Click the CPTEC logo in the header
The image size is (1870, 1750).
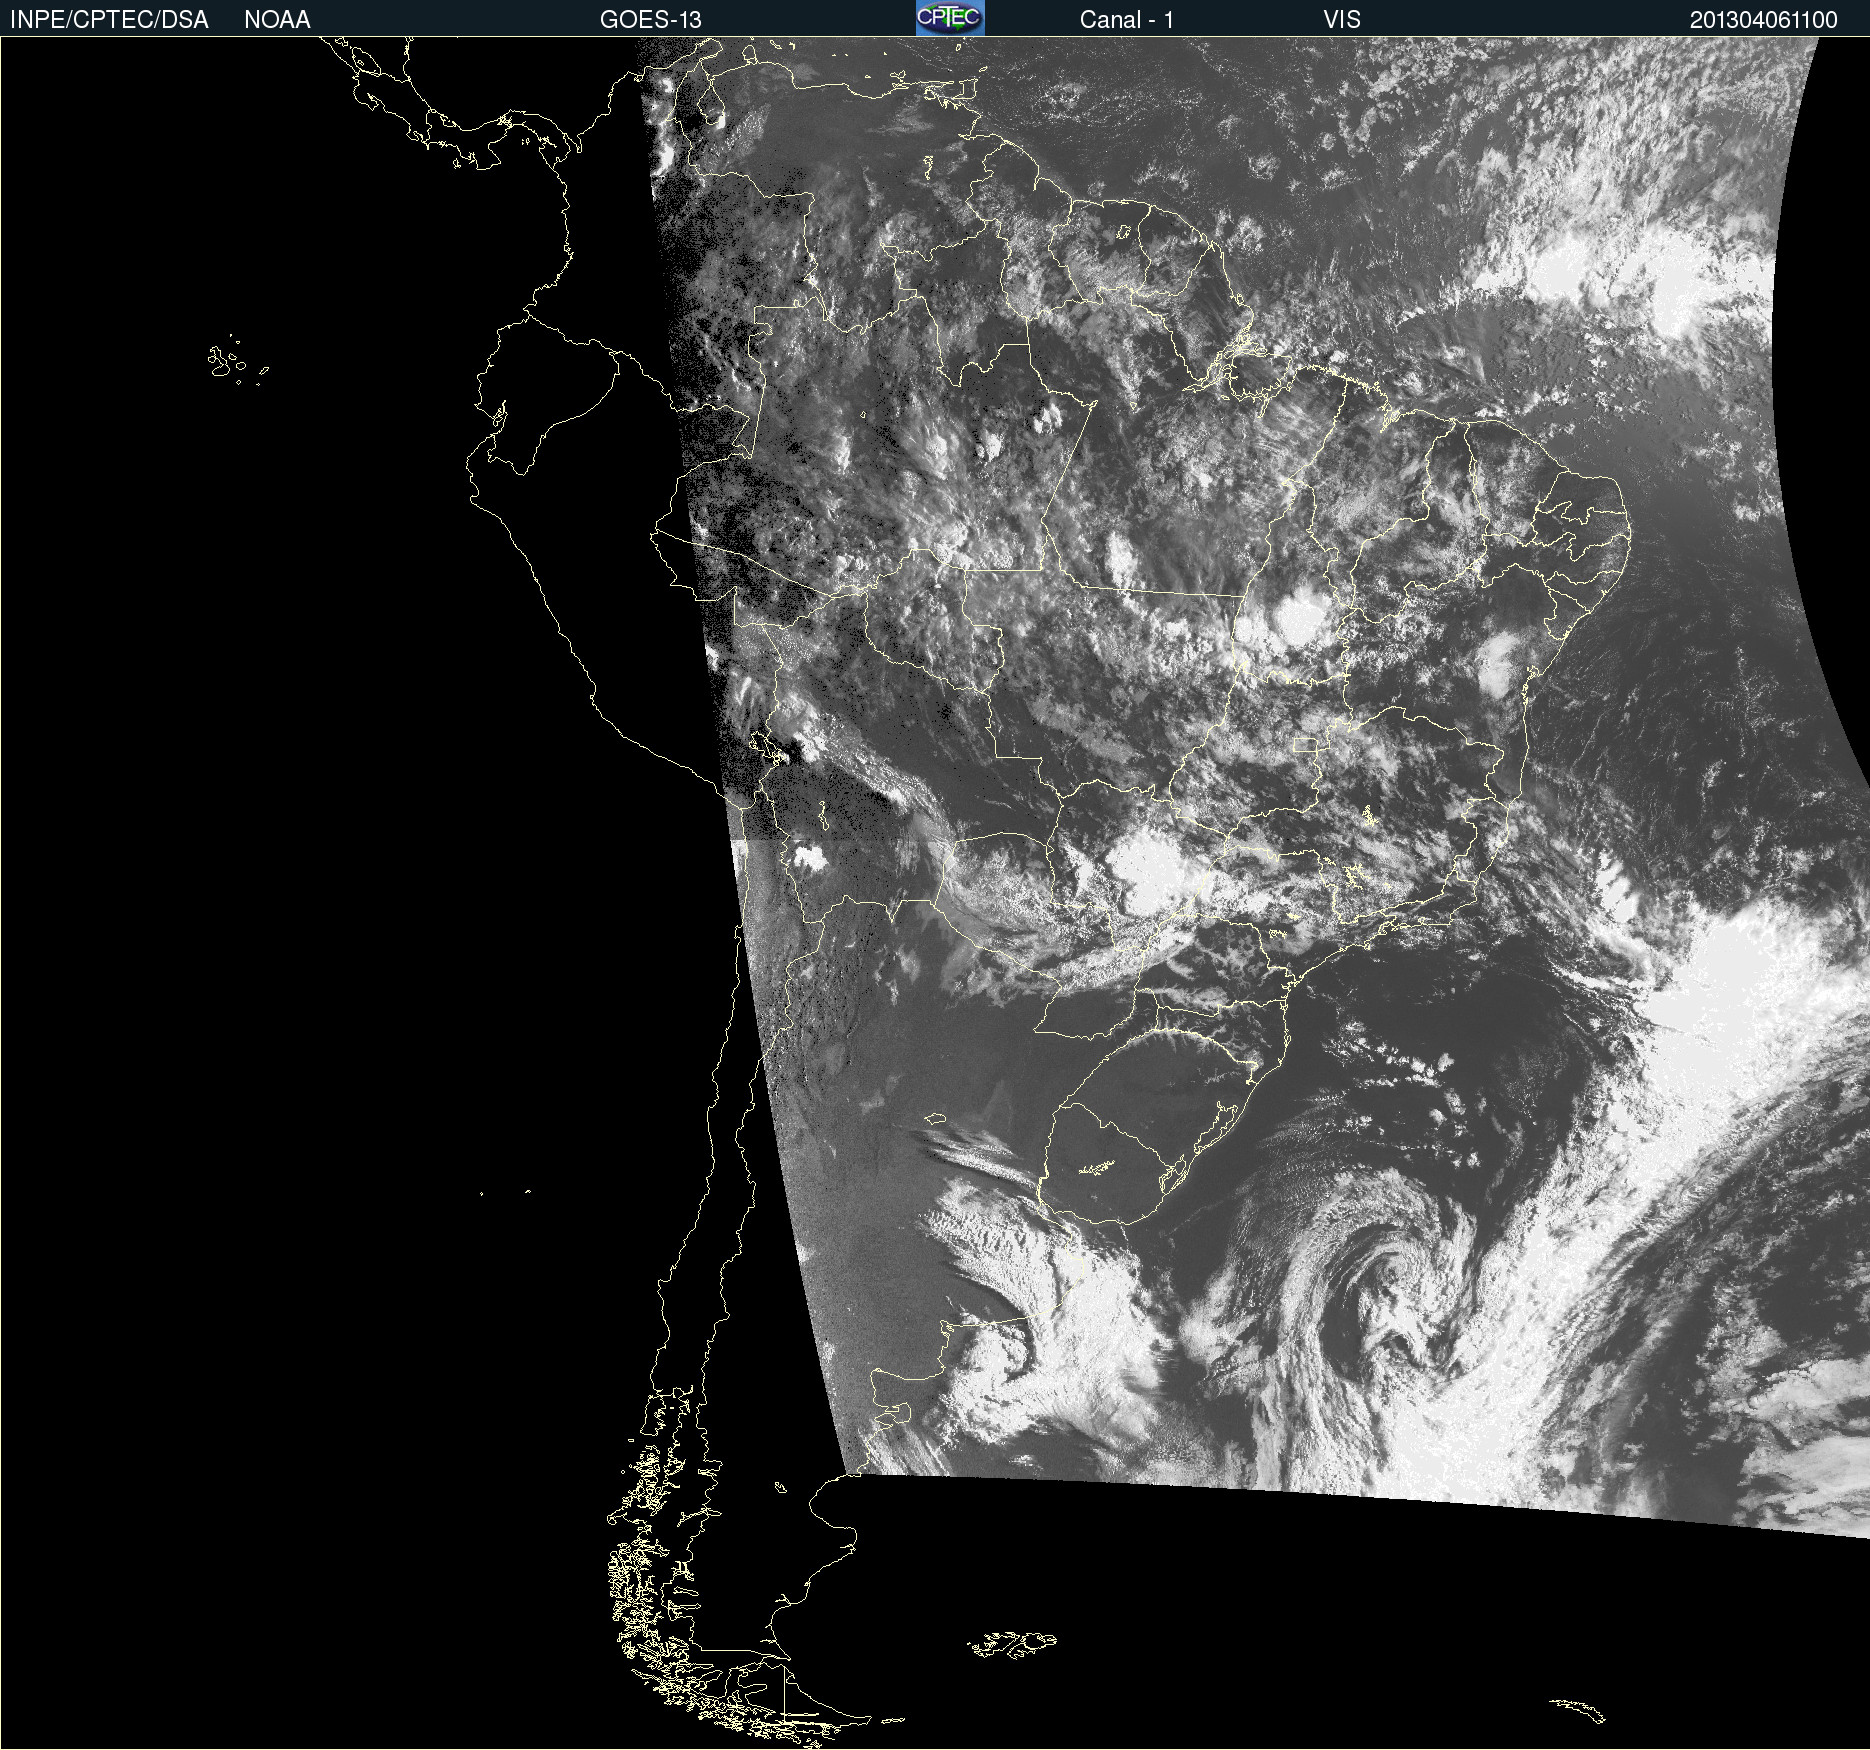tap(950, 18)
